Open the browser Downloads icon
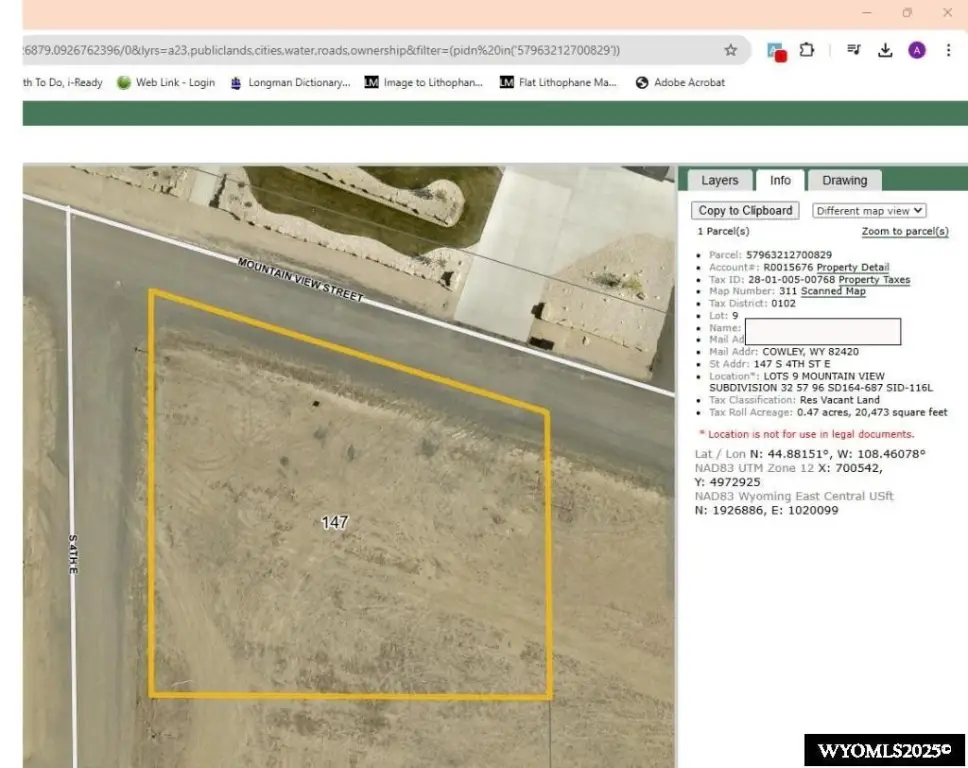968x768 pixels. [885, 50]
